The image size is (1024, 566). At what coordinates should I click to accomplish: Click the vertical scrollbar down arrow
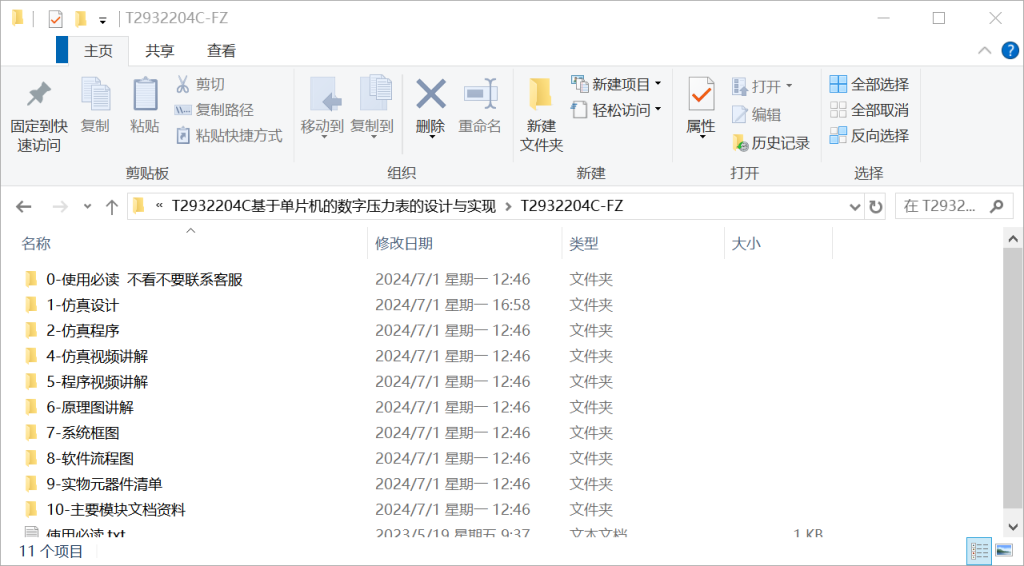pyautogui.click(x=1013, y=526)
